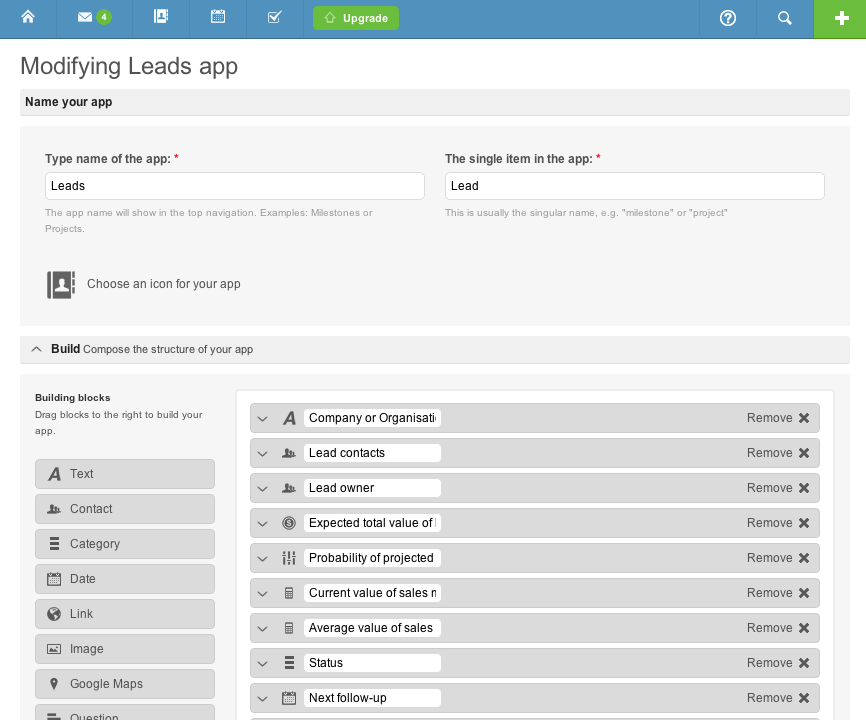Open the search magnifier icon
866x720 pixels.
pyautogui.click(x=785, y=18)
